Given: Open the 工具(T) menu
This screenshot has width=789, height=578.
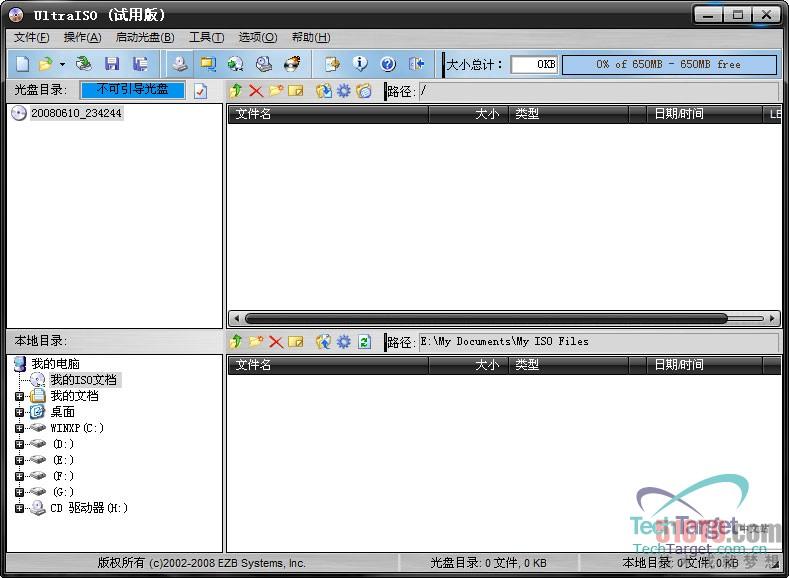Looking at the screenshot, I should pyautogui.click(x=206, y=38).
